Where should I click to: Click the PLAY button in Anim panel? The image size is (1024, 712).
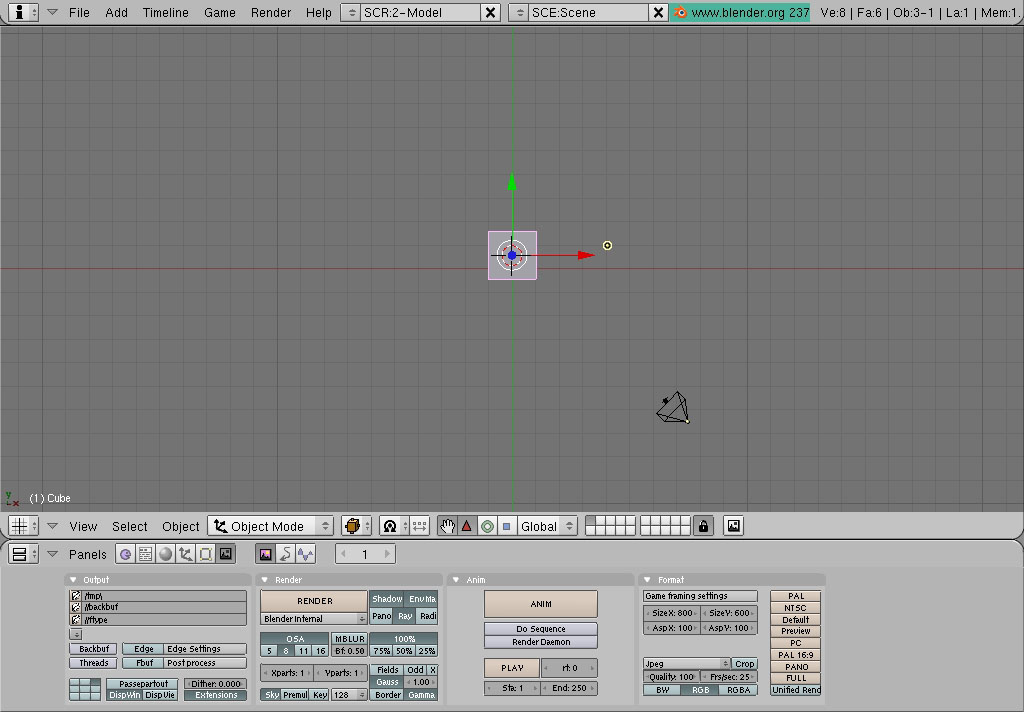click(x=512, y=668)
